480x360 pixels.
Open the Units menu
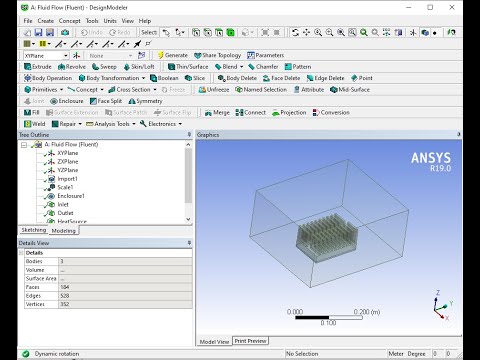110,21
